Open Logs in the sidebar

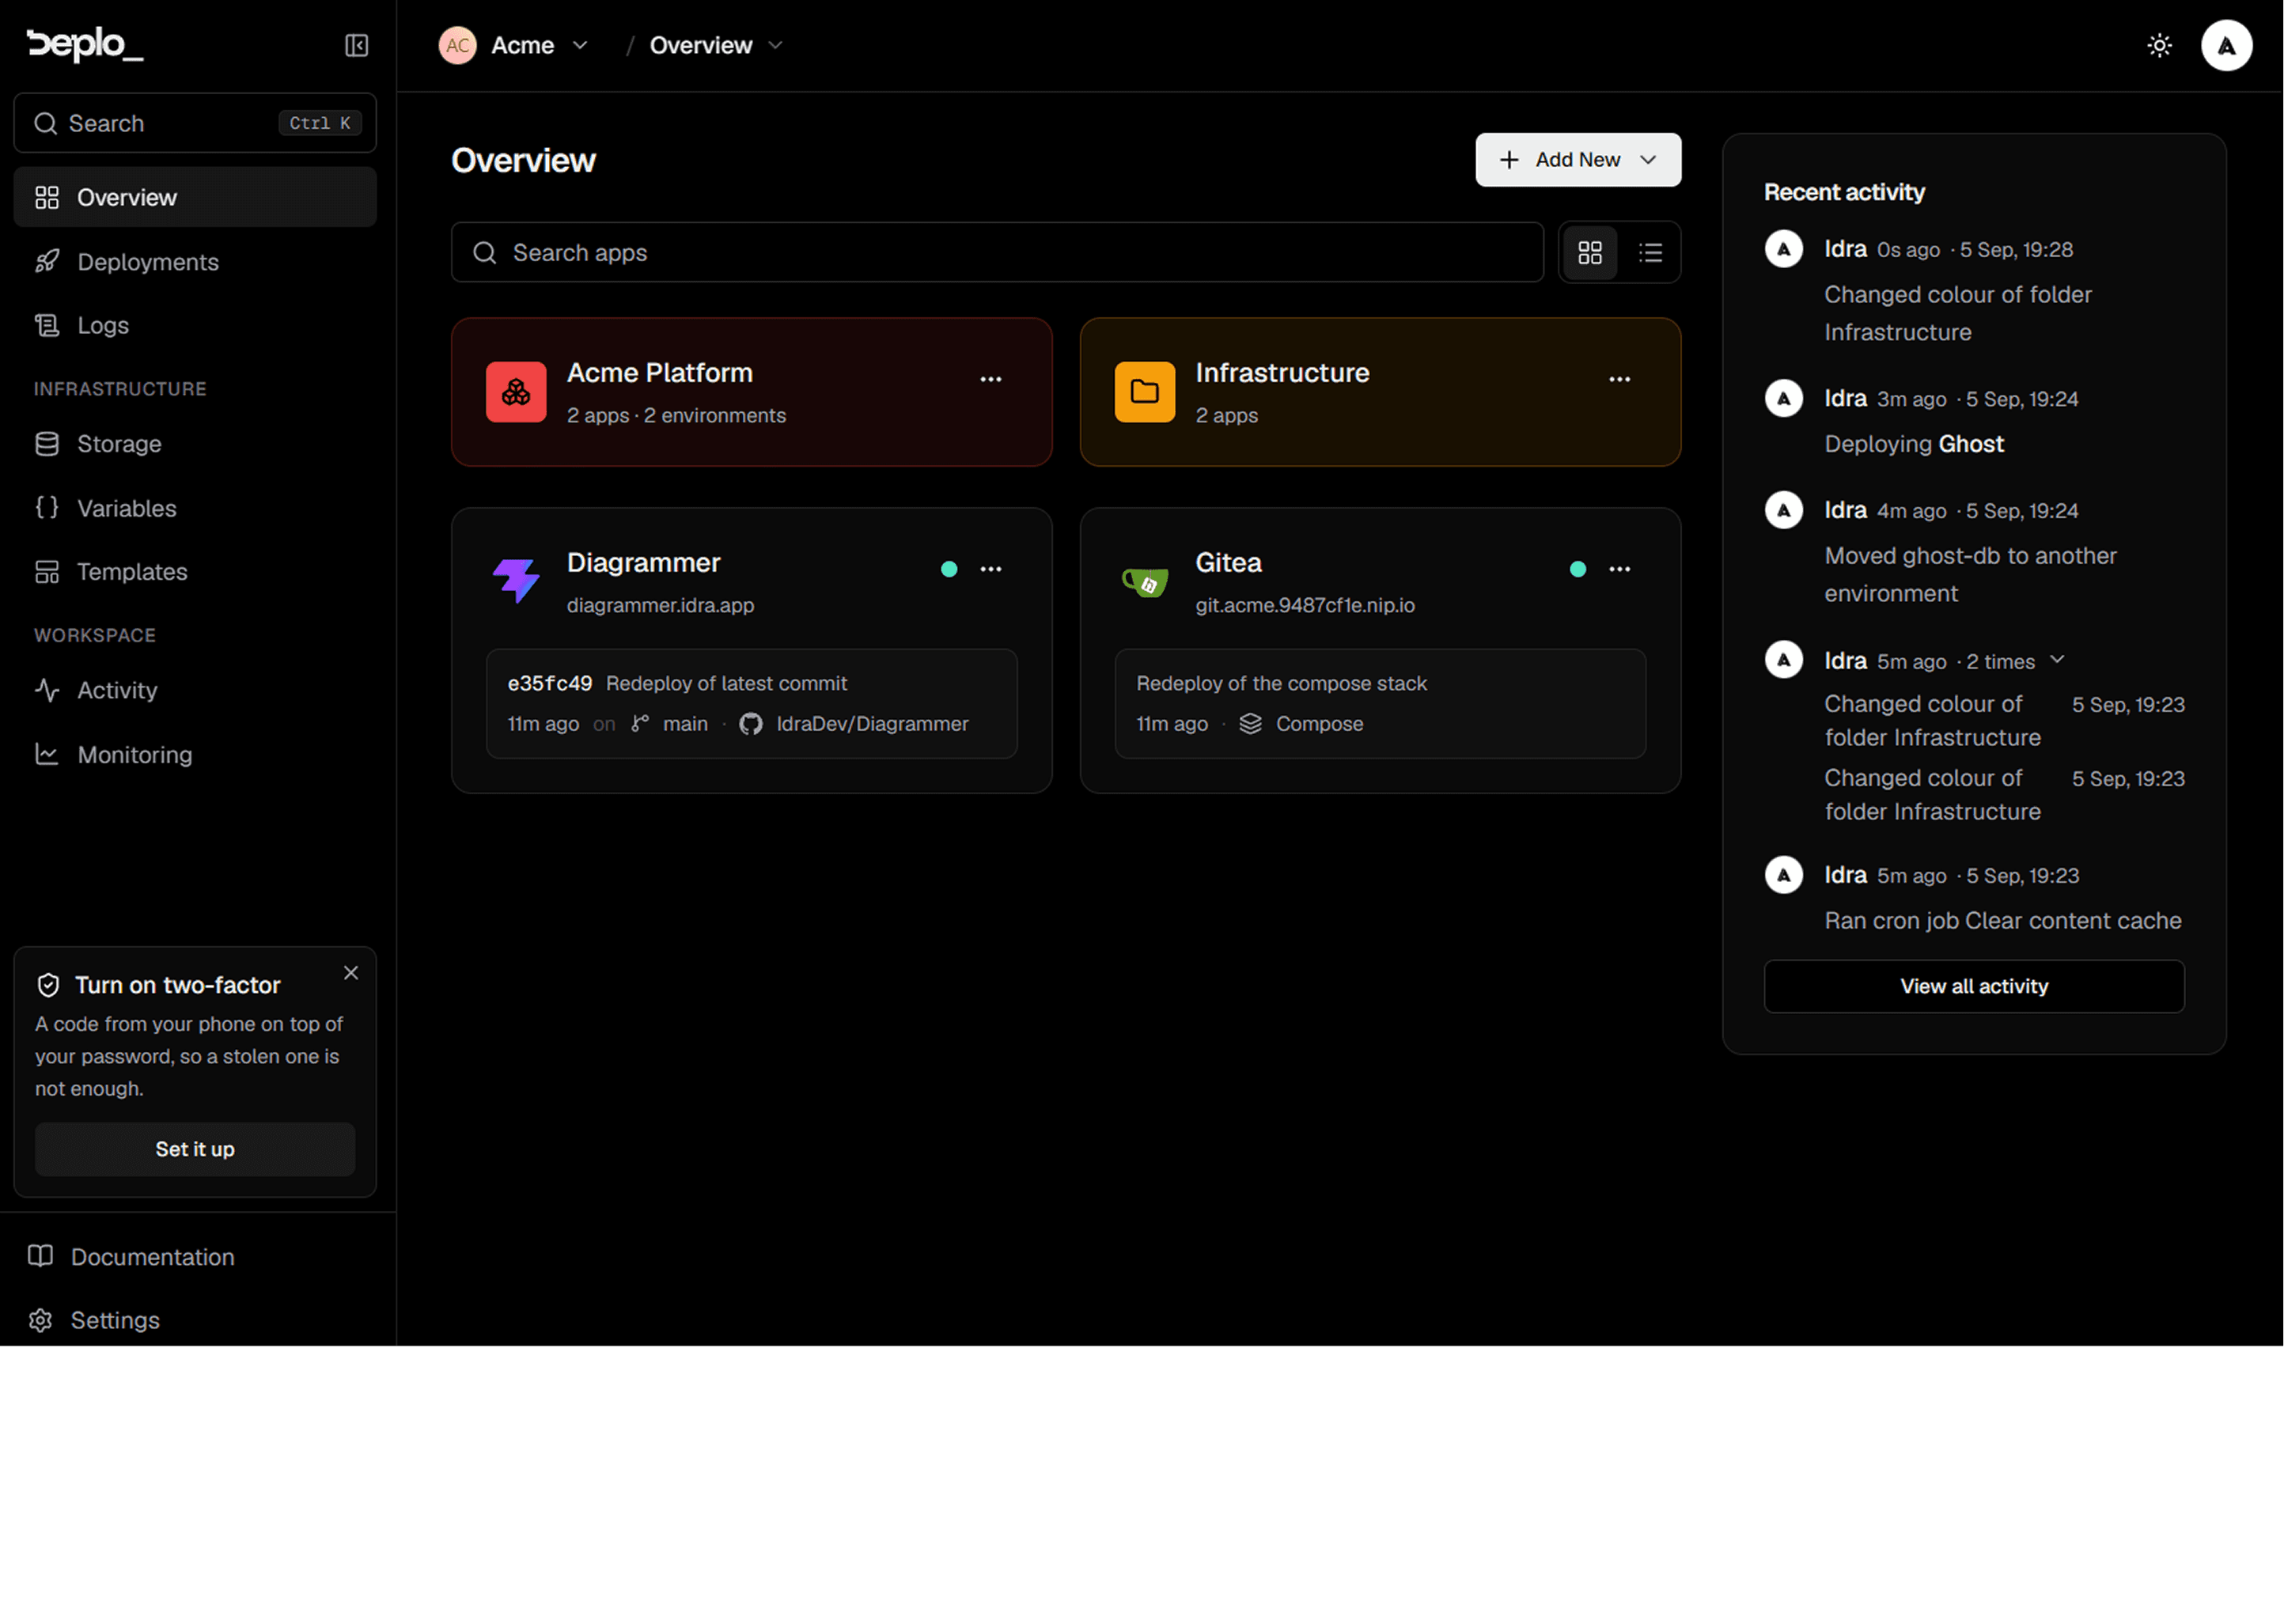pyautogui.click(x=195, y=325)
